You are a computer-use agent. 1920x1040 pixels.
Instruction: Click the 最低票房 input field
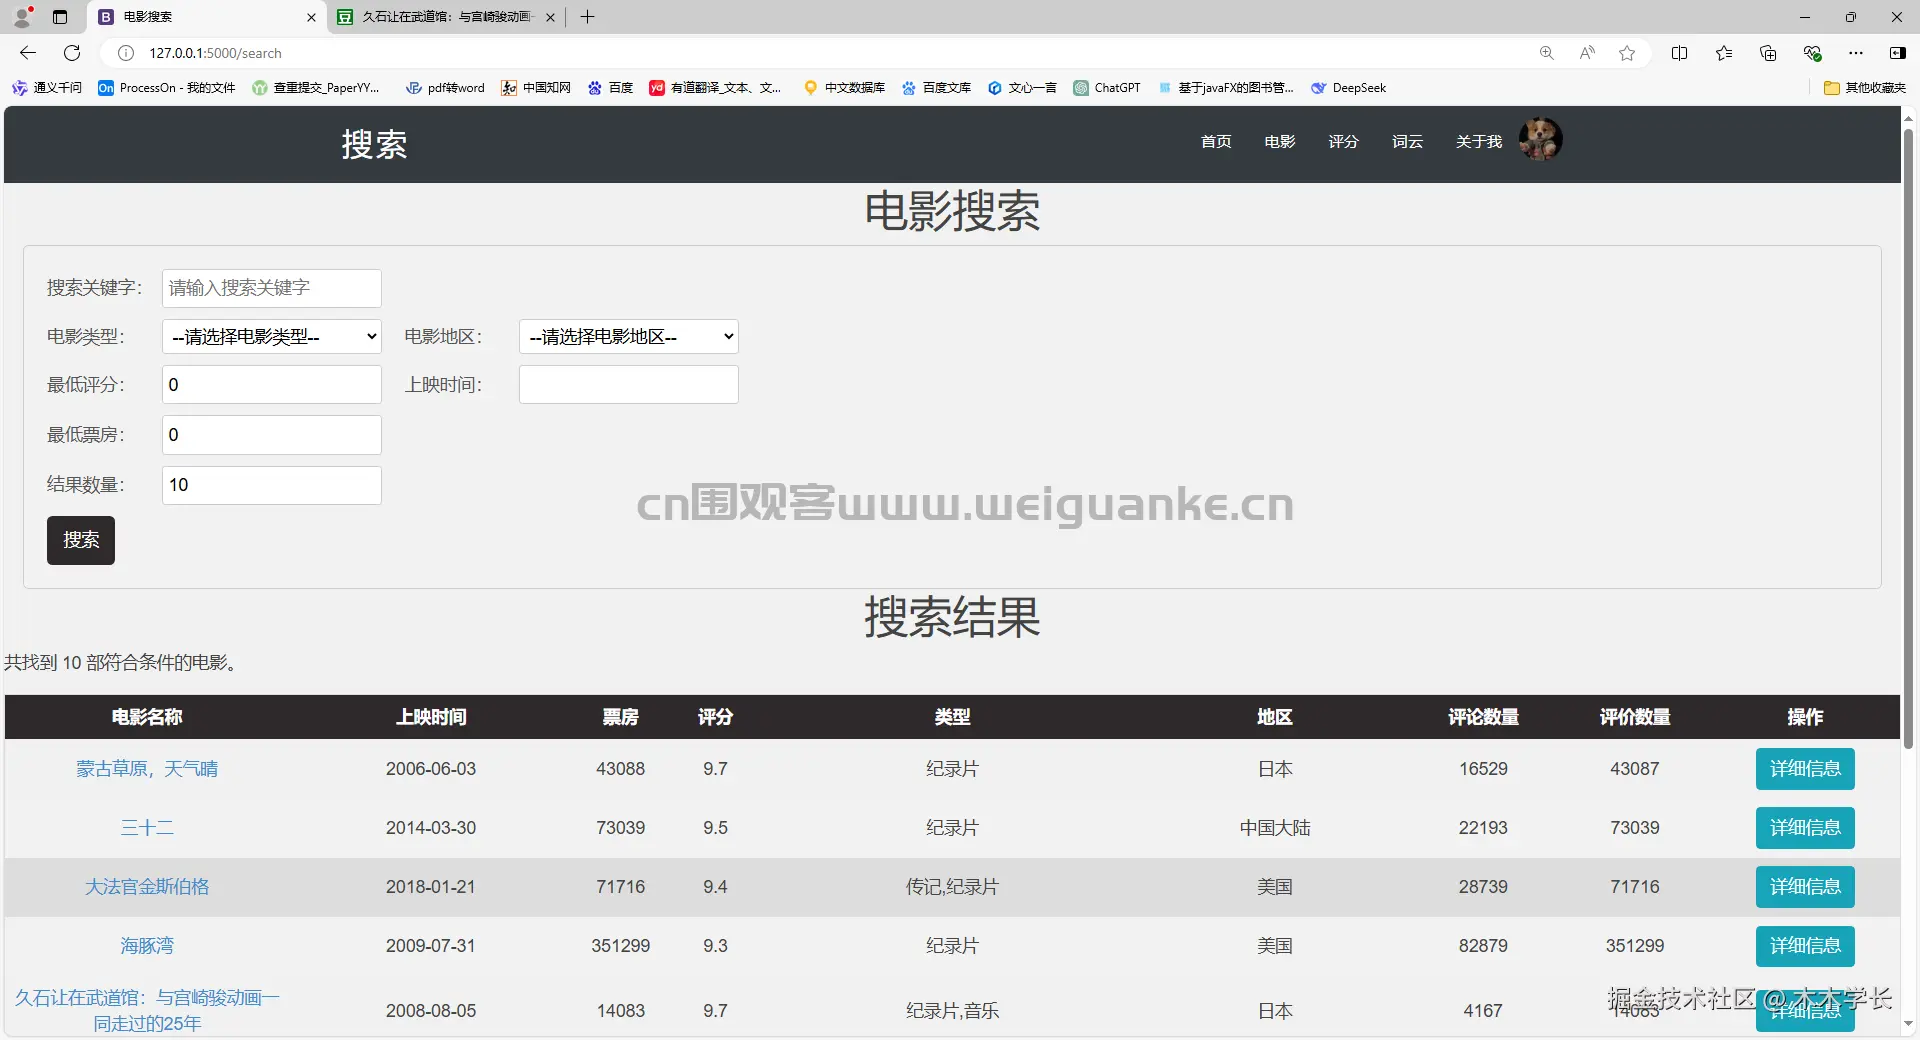[x=272, y=435]
